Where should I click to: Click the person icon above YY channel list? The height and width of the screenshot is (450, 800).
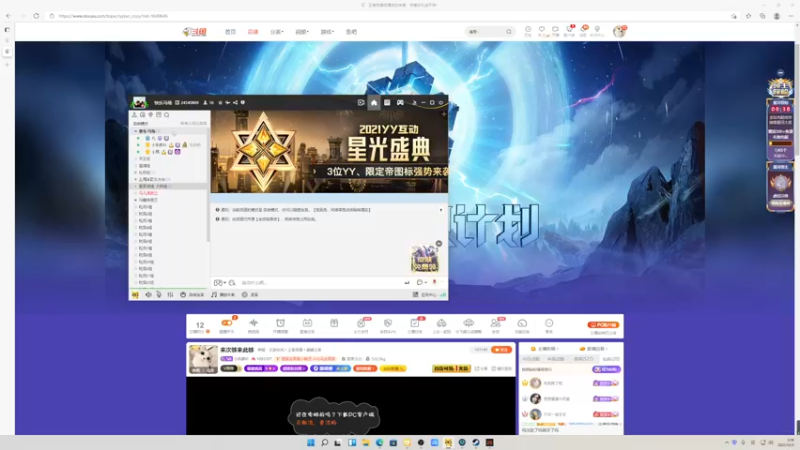135,115
